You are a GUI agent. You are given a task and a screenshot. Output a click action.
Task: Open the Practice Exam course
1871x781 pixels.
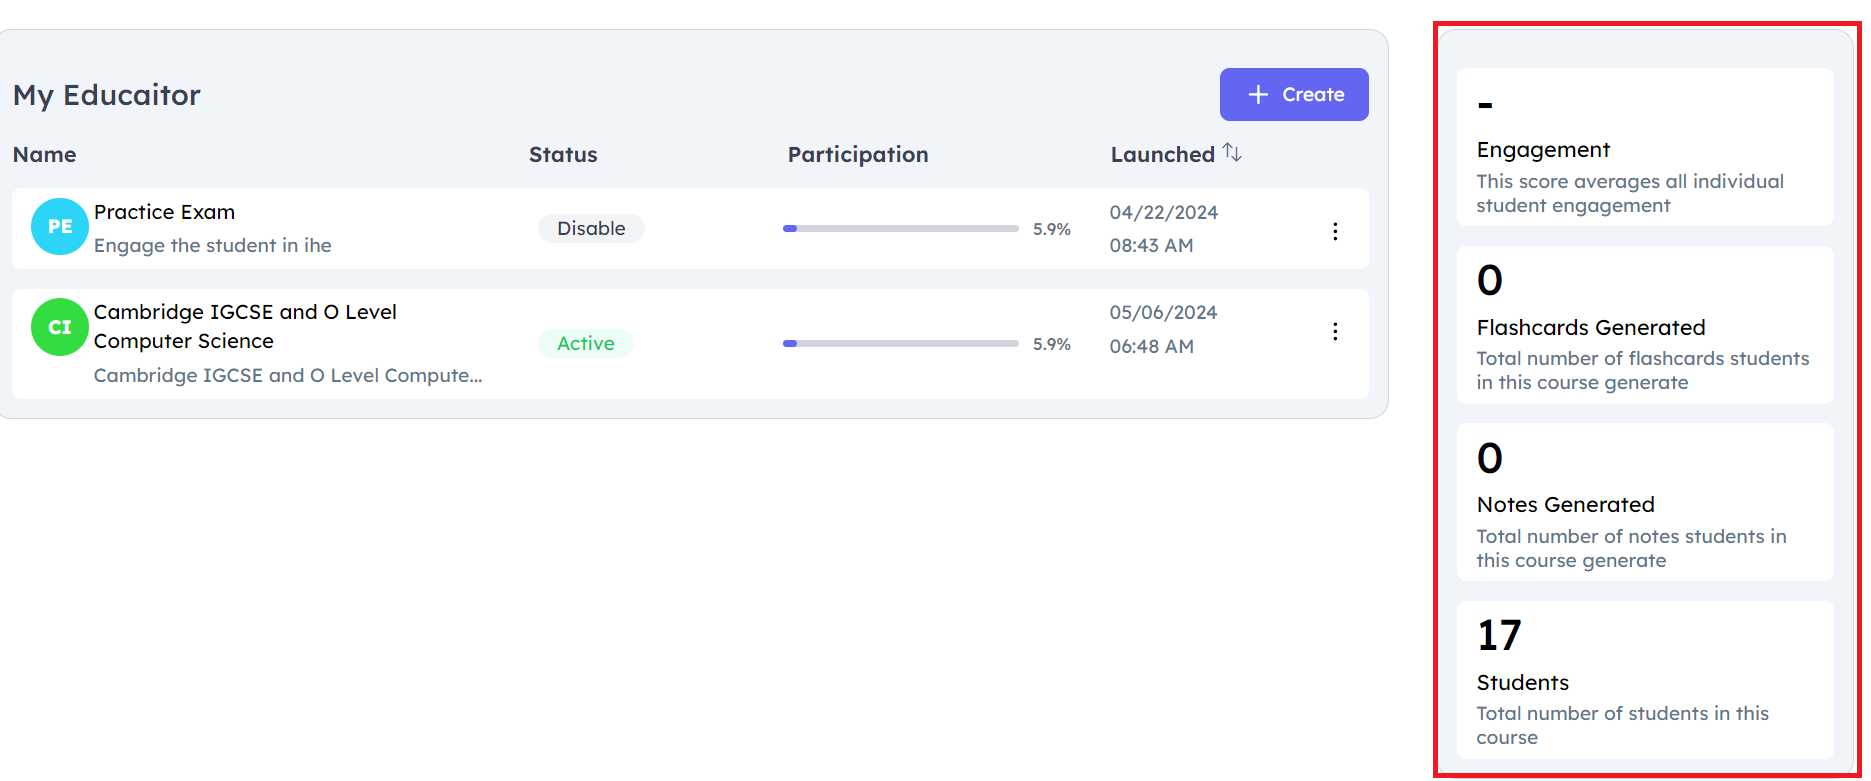point(165,212)
